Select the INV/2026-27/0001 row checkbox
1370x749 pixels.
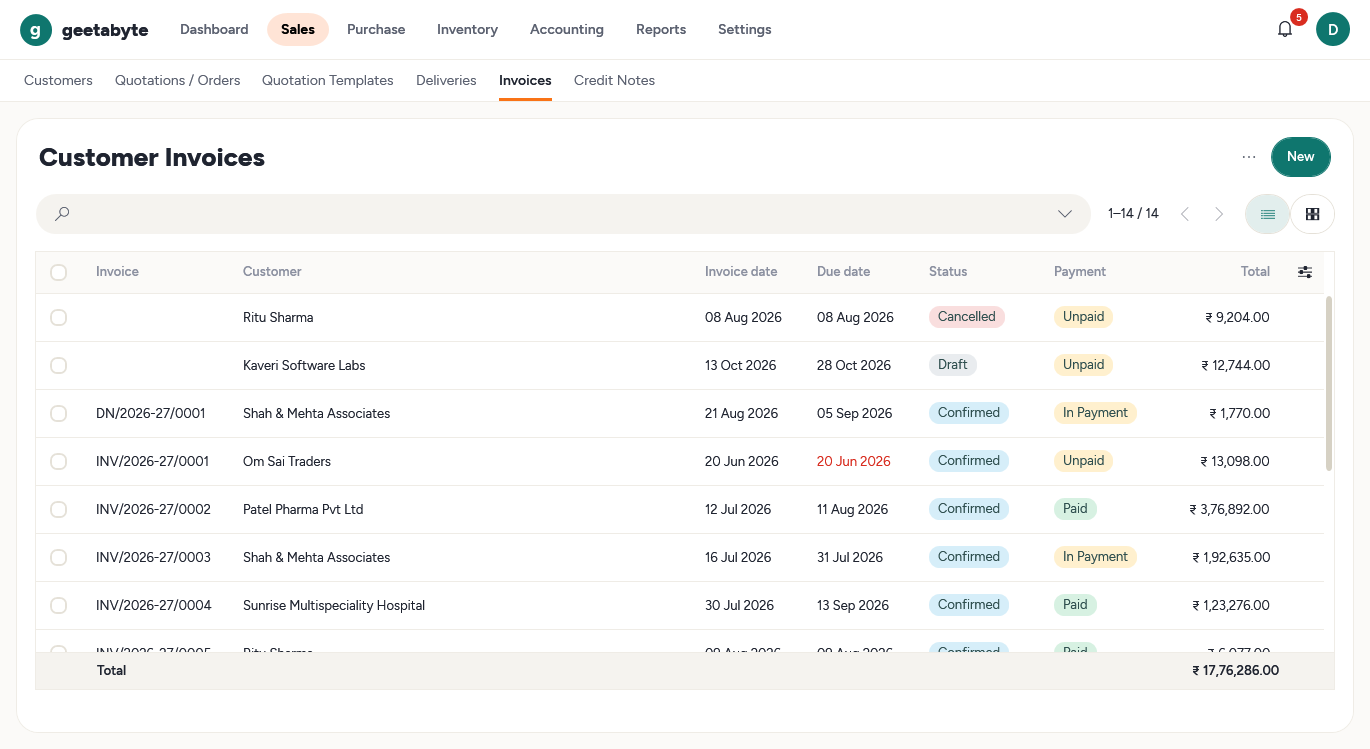58,462
